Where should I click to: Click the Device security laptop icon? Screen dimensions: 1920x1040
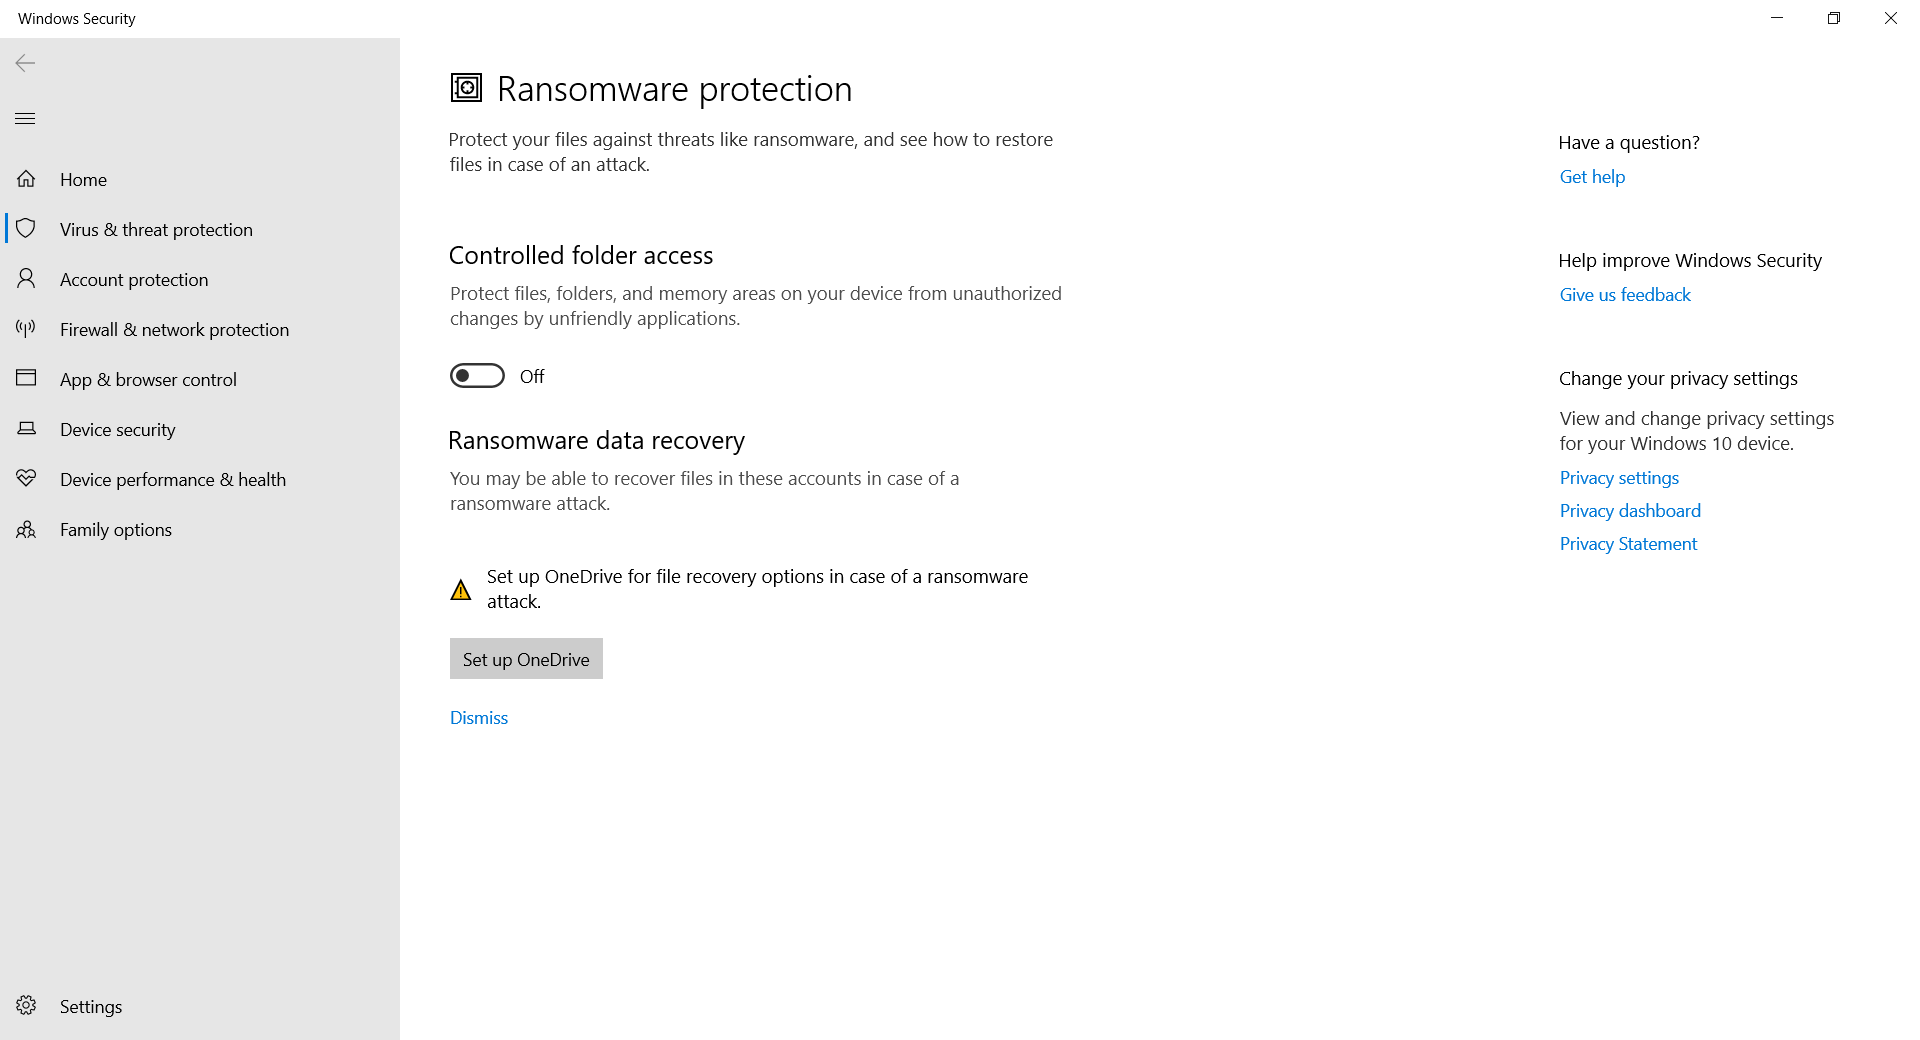[26, 429]
